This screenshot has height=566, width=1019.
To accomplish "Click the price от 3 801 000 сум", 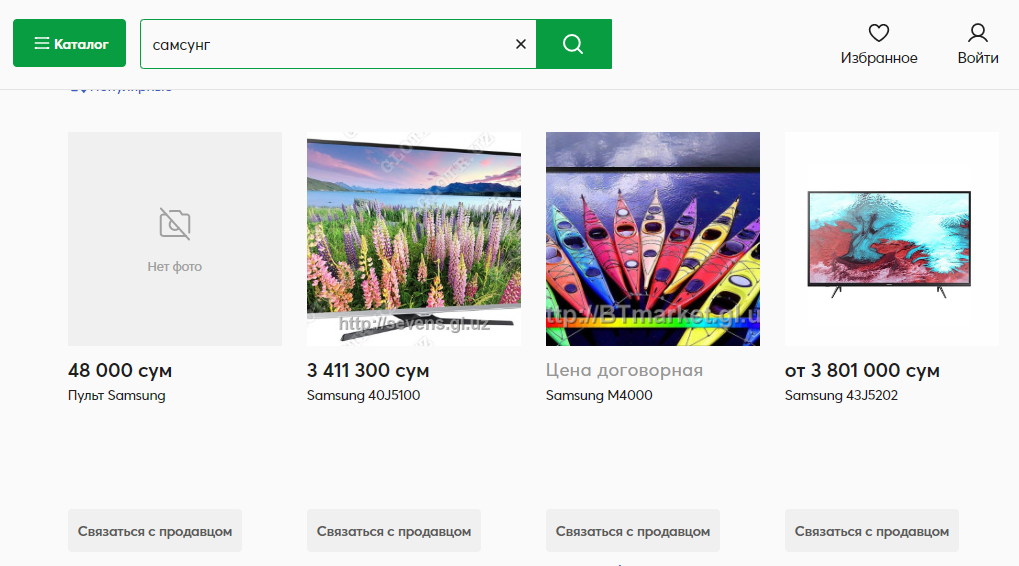I will [862, 370].
